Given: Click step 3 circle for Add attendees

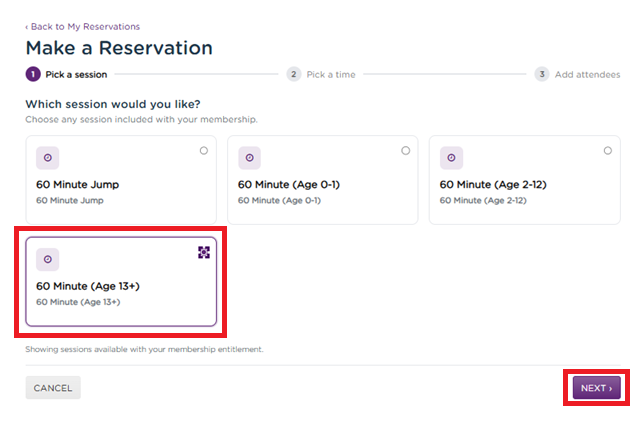Looking at the screenshot, I should click(542, 74).
